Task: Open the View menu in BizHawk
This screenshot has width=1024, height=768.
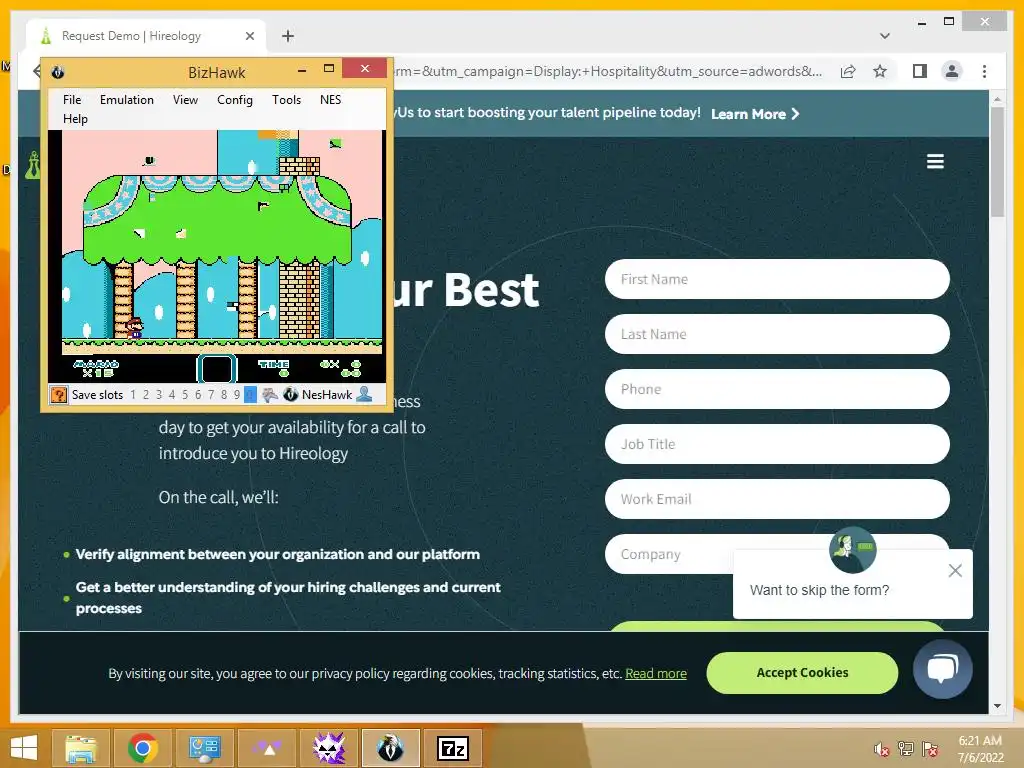Action: (185, 100)
